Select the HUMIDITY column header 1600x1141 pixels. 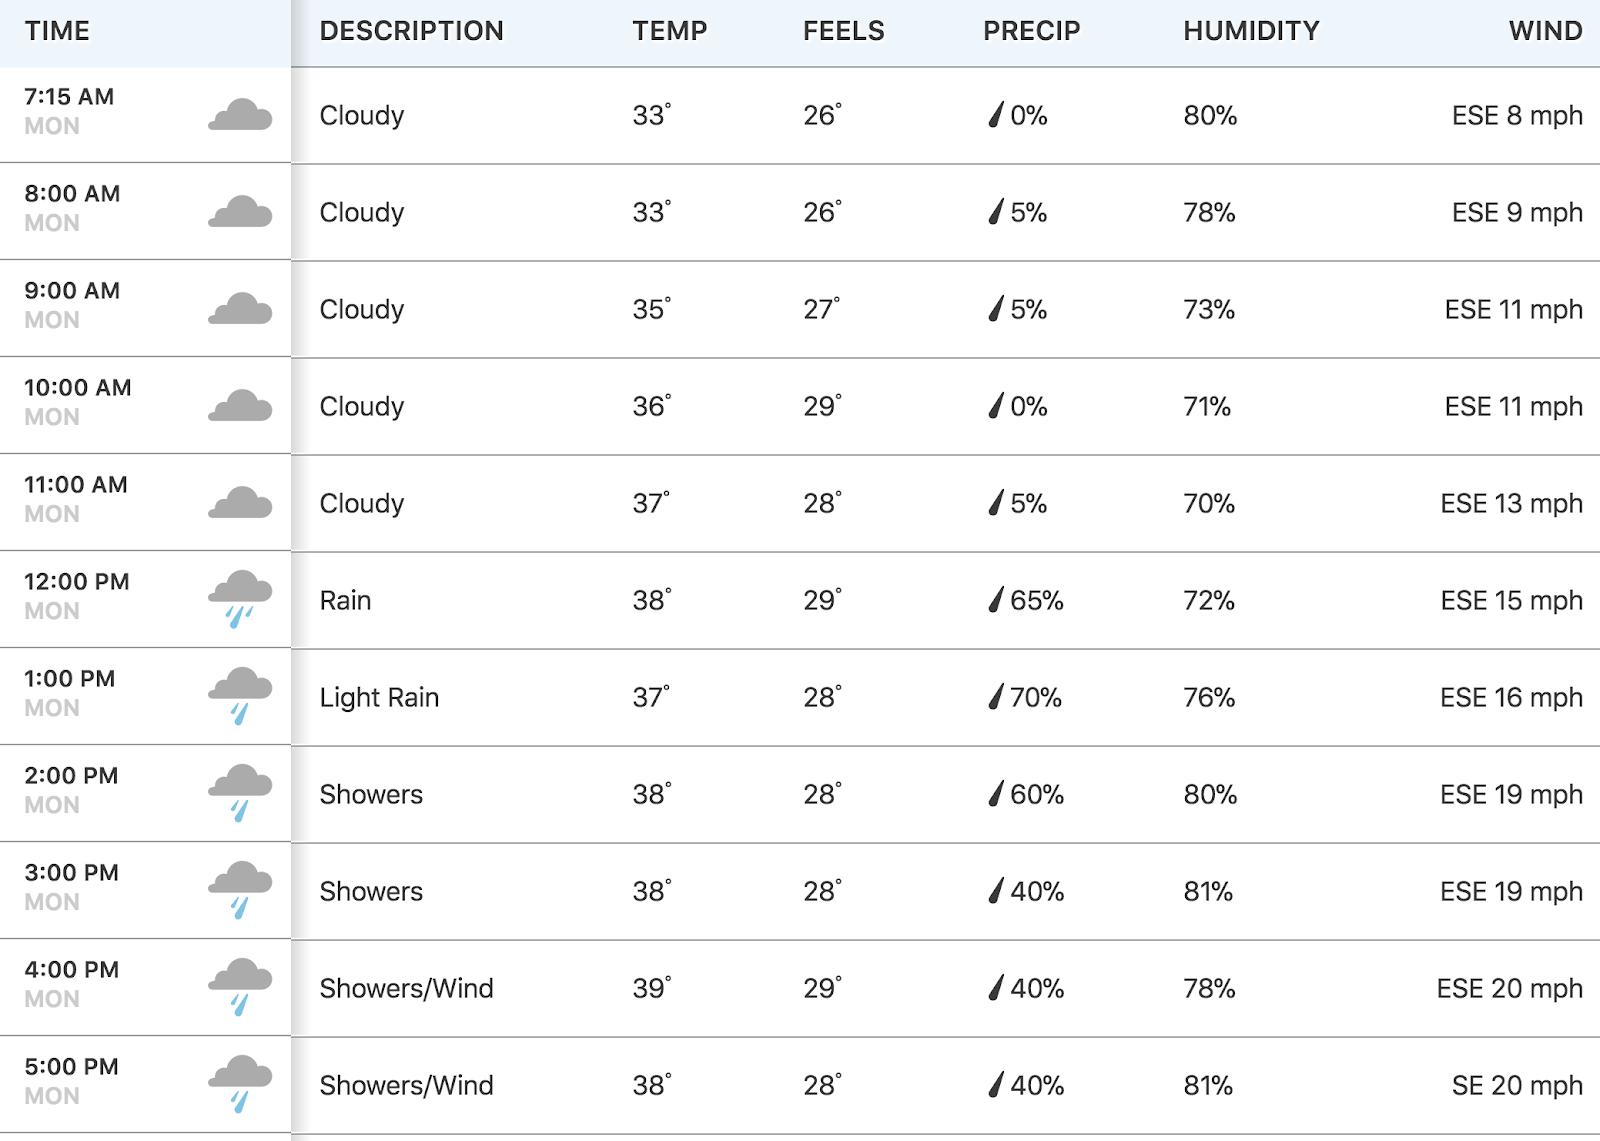pyautogui.click(x=1251, y=31)
